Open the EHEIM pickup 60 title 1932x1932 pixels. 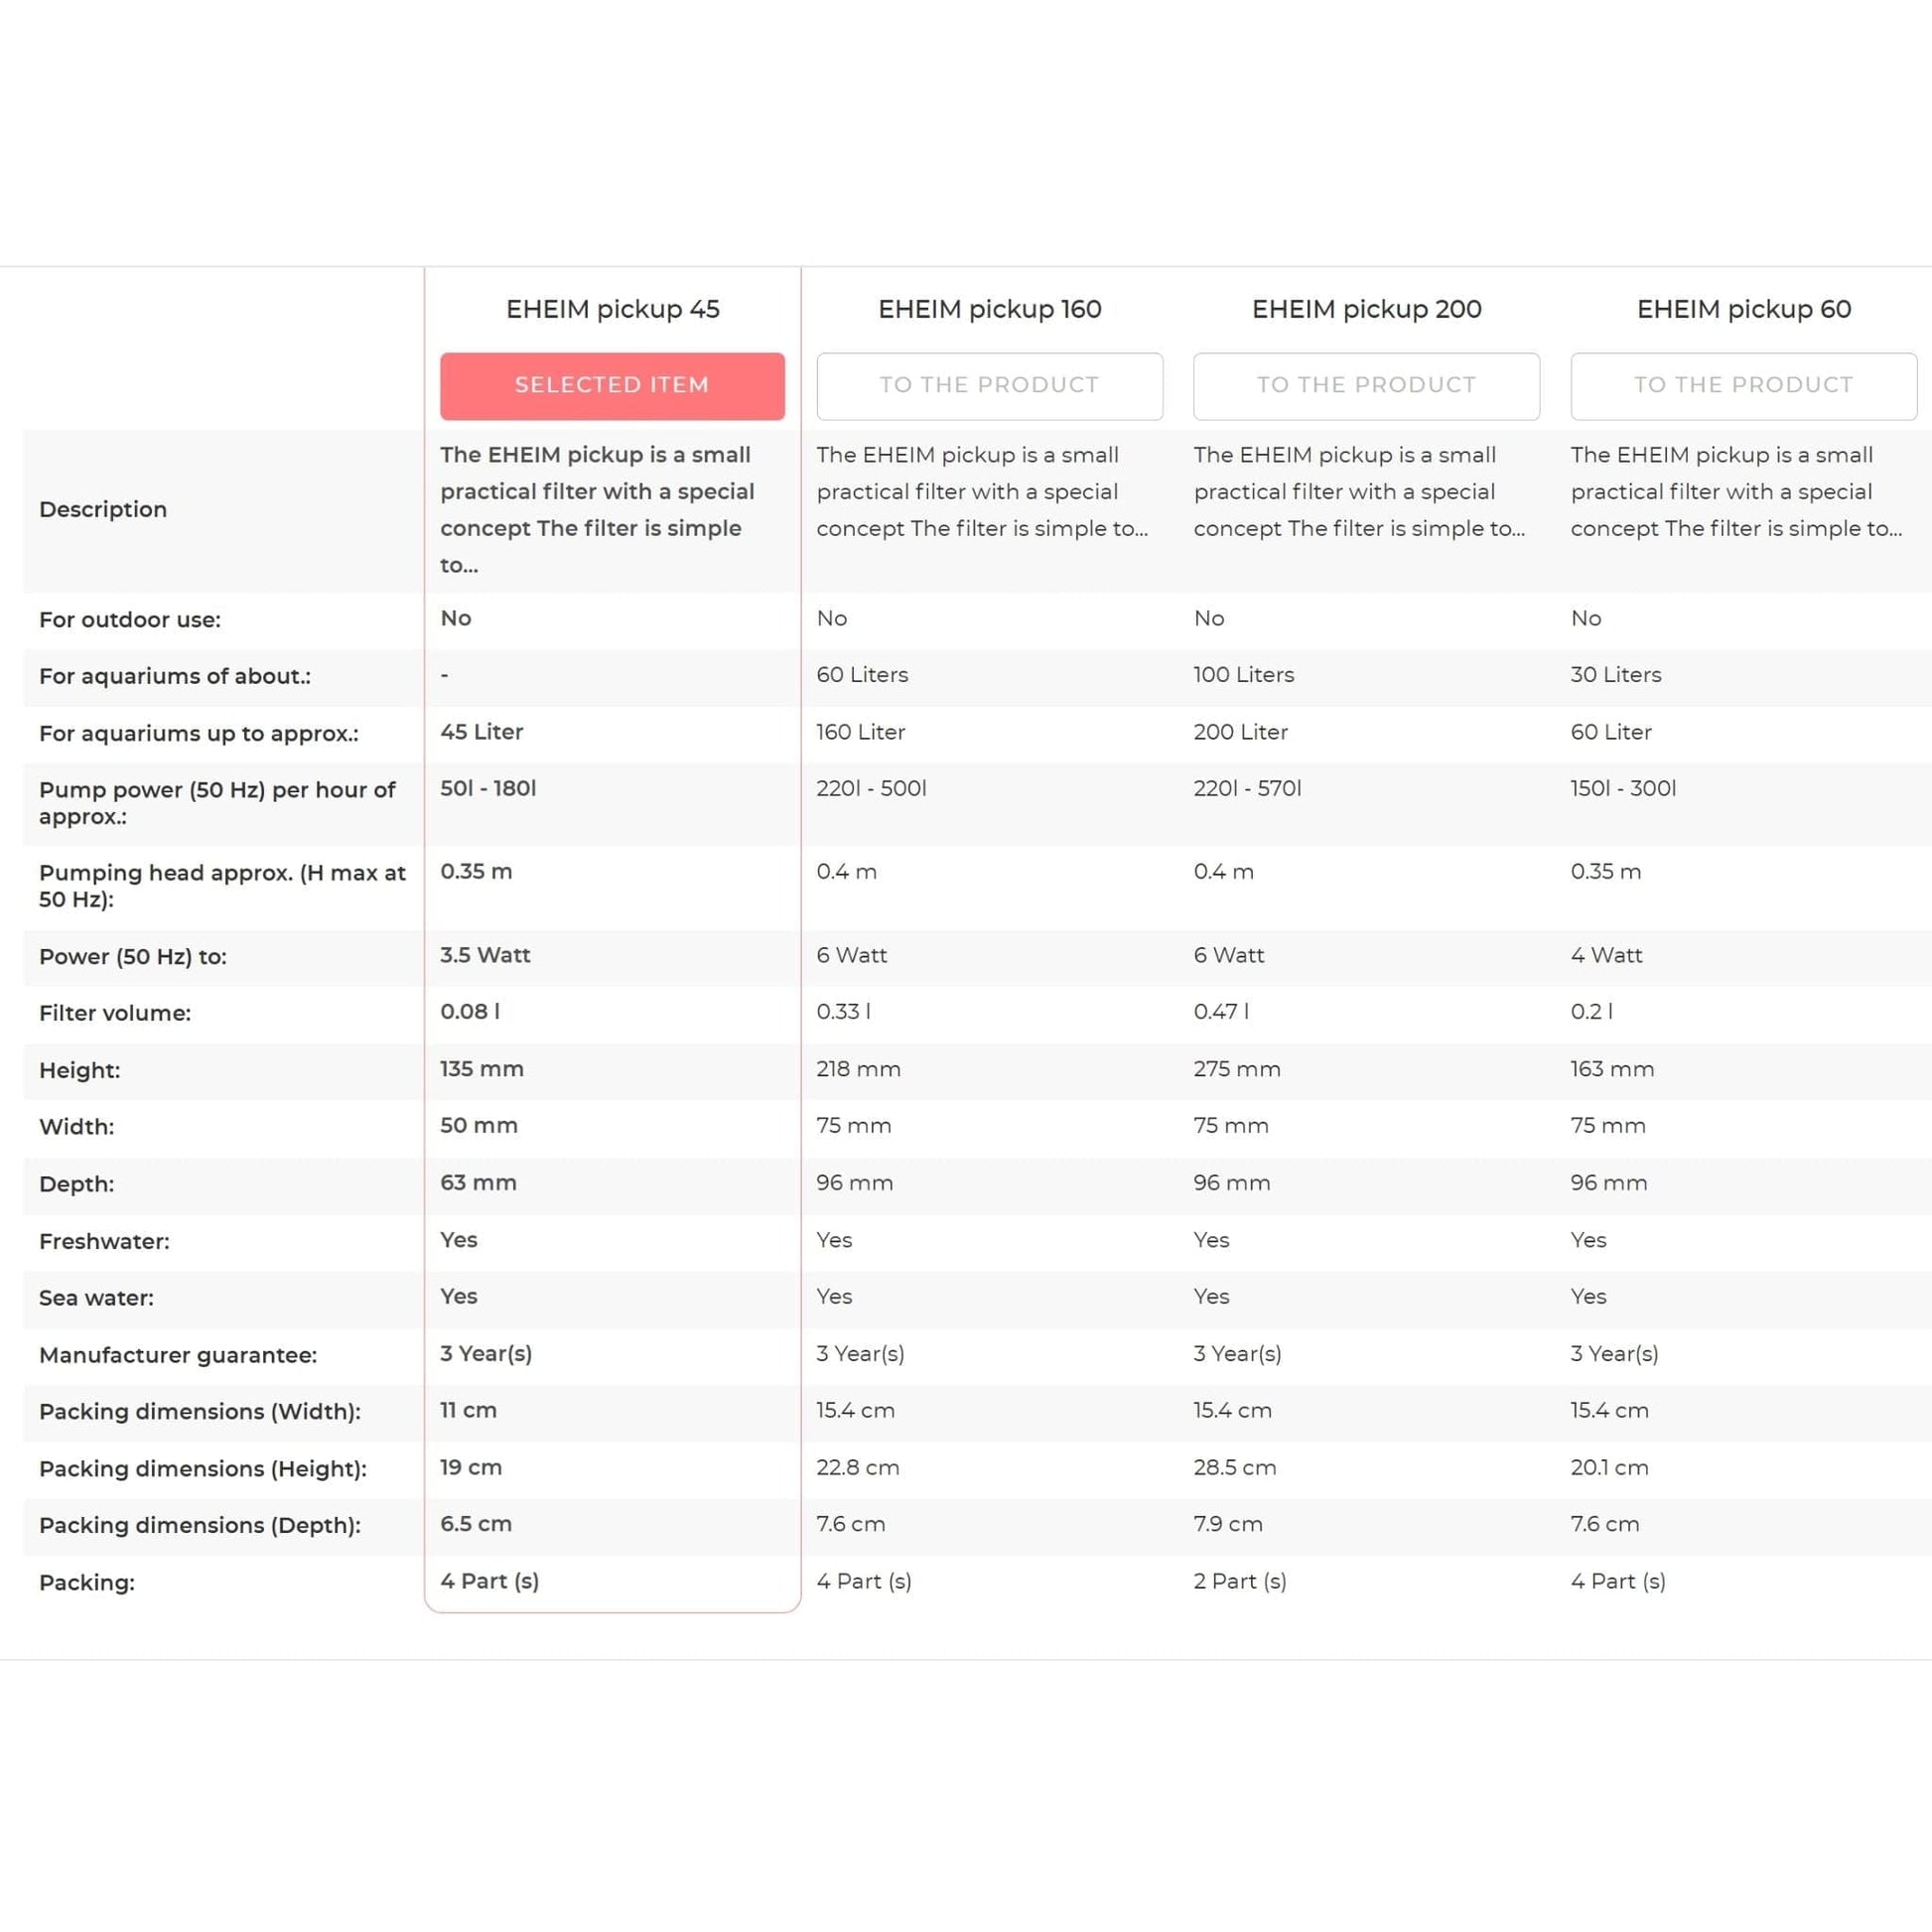coord(1743,309)
